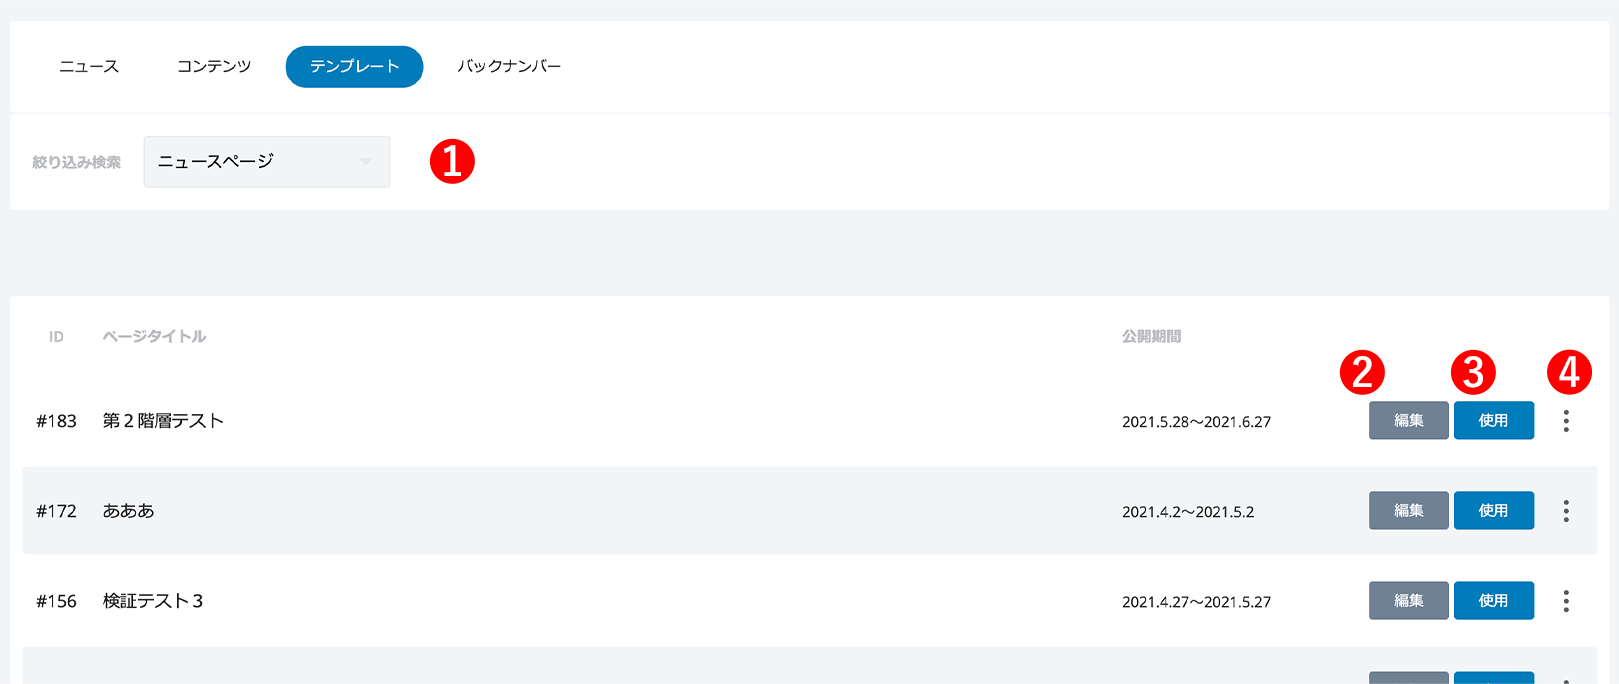Switch to the コンテンツ tab
Image resolution: width=1619 pixels, height=684 pixels.
point(214,66)
